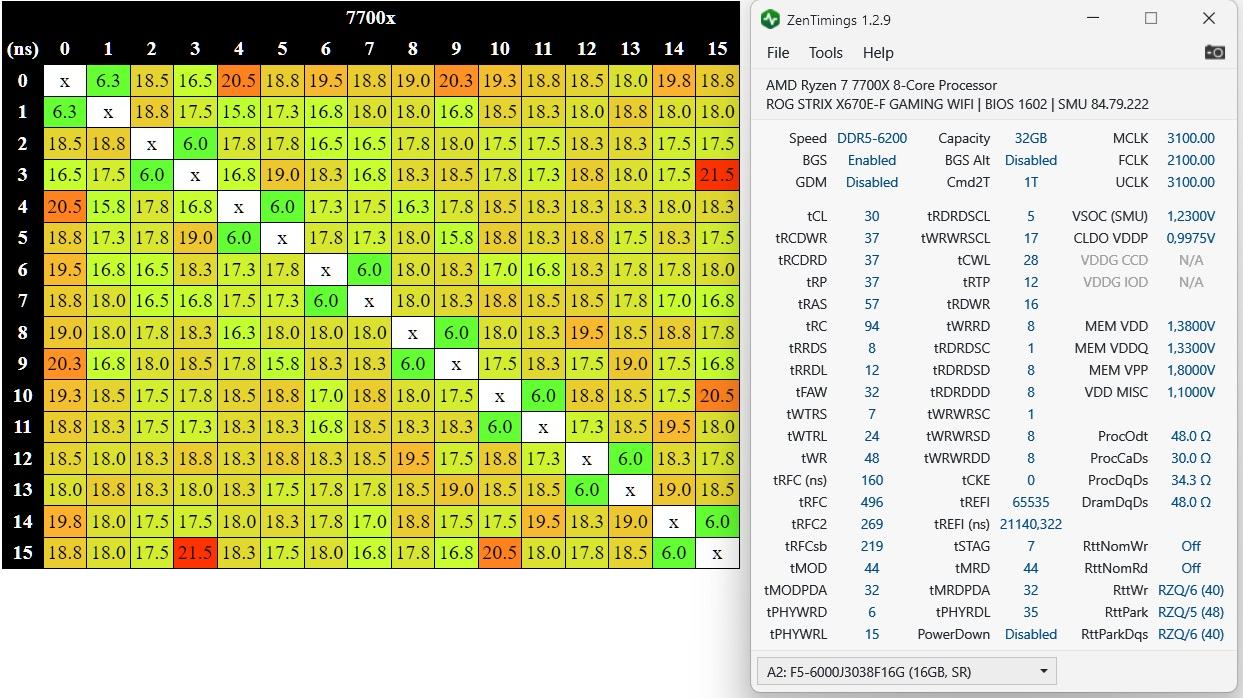1243x698 pixels.
Task: Select the ProcDqDs value 34.3 Ω
Action: pyautogui.click(x=1191, y=480)
